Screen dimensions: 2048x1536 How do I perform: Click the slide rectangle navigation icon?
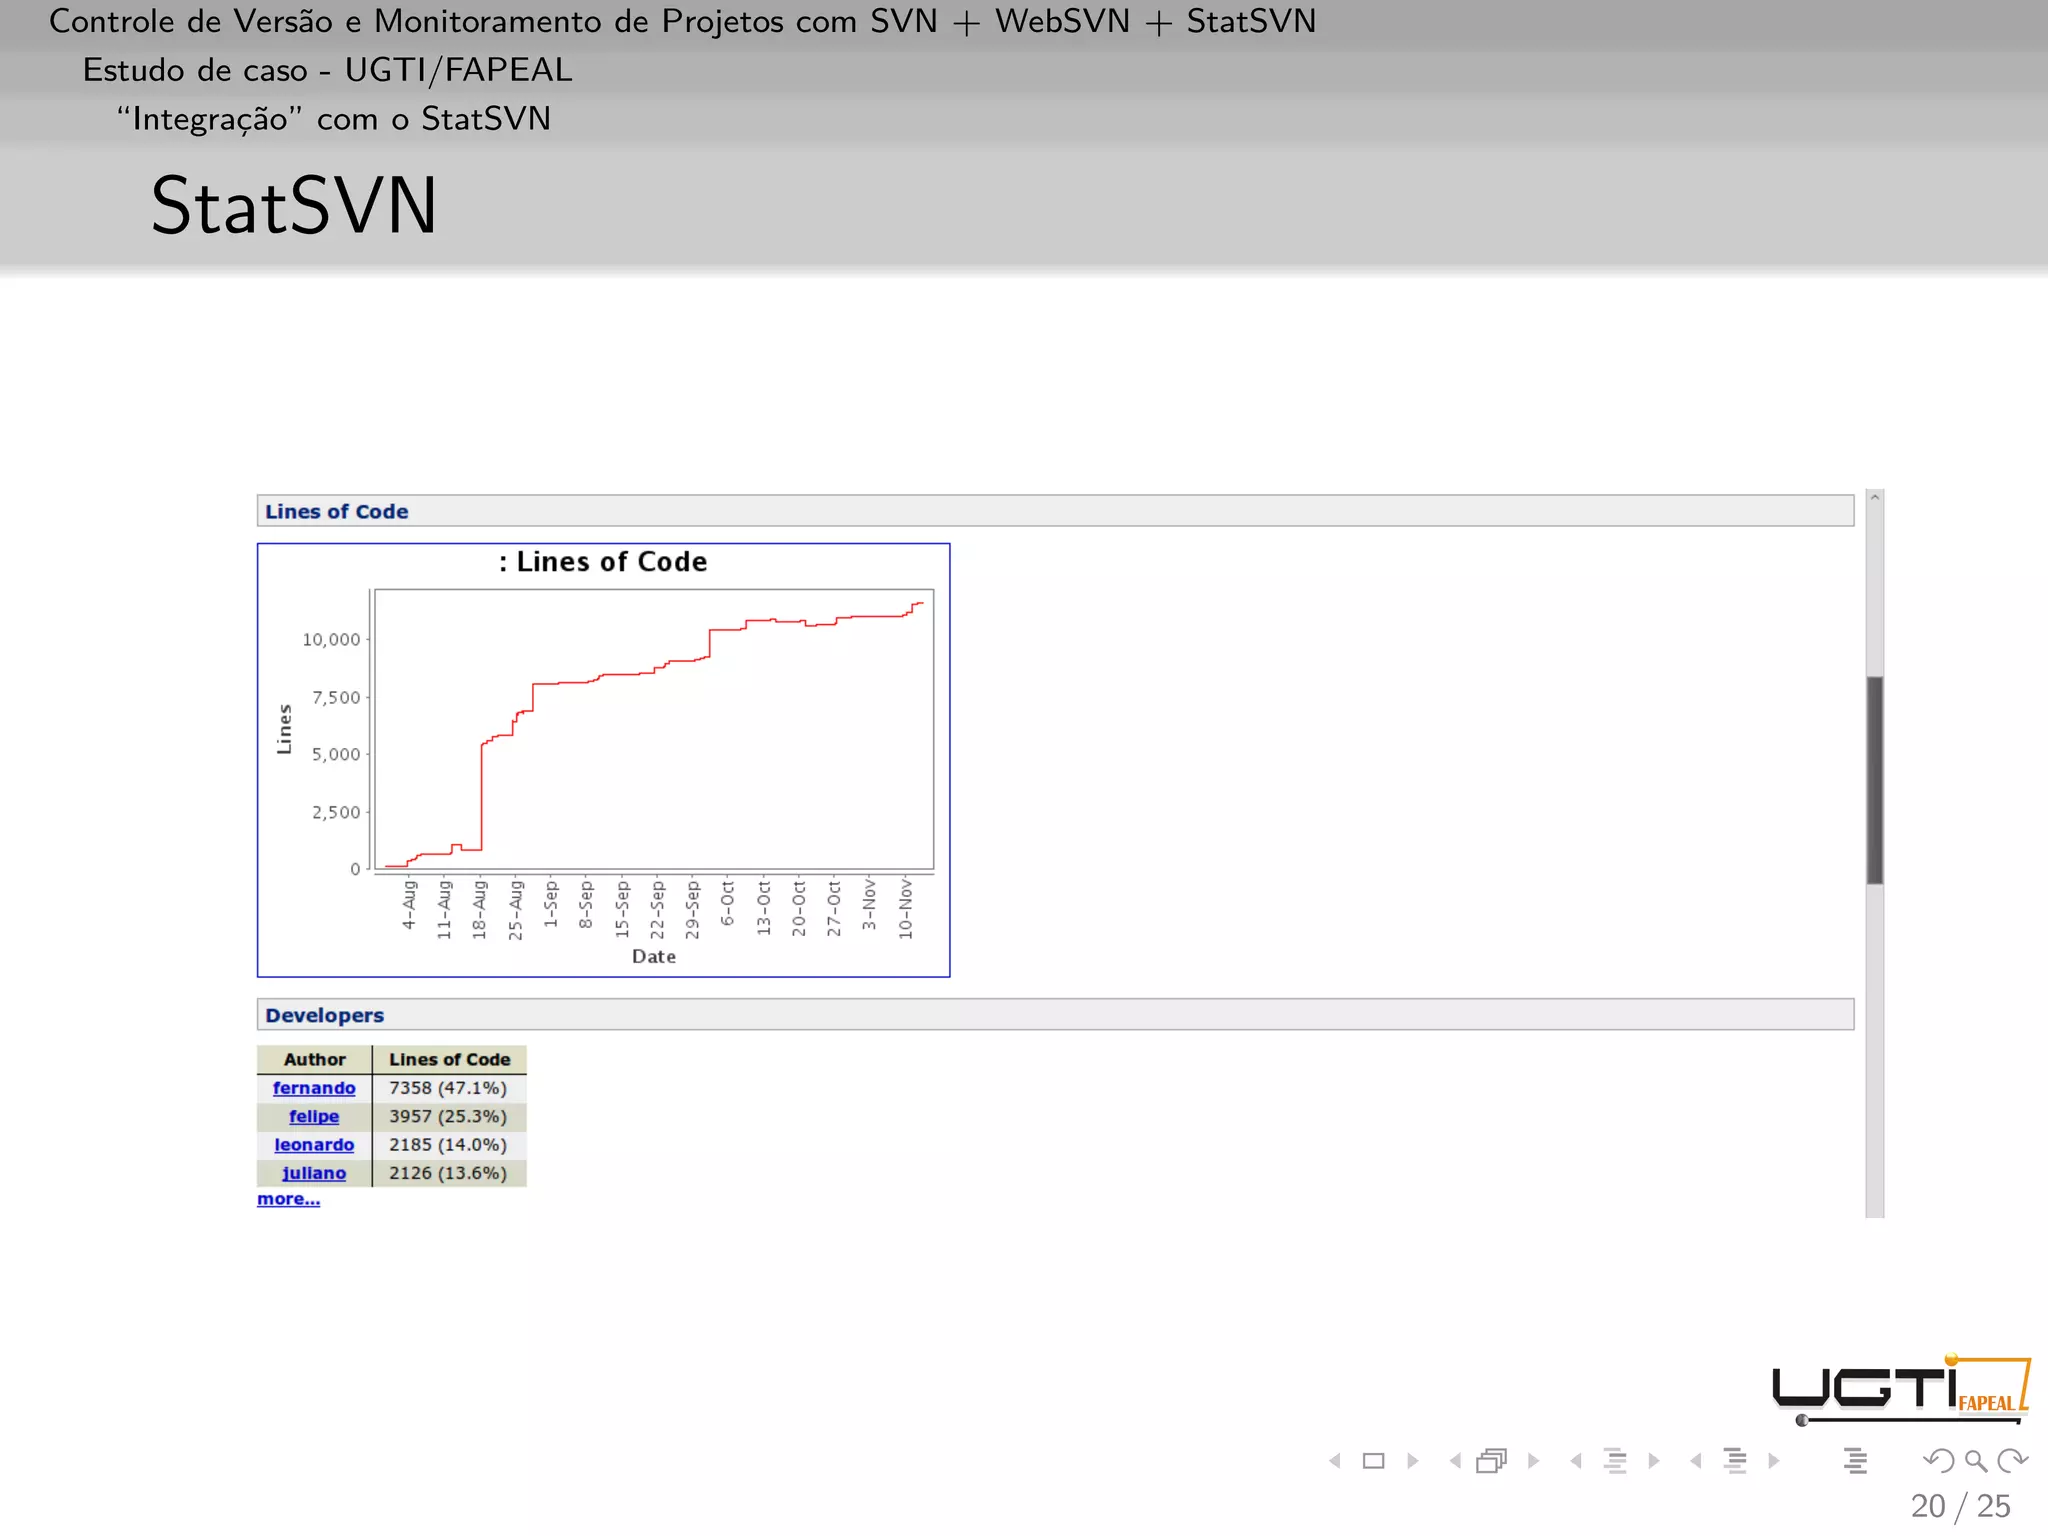1374,1461
